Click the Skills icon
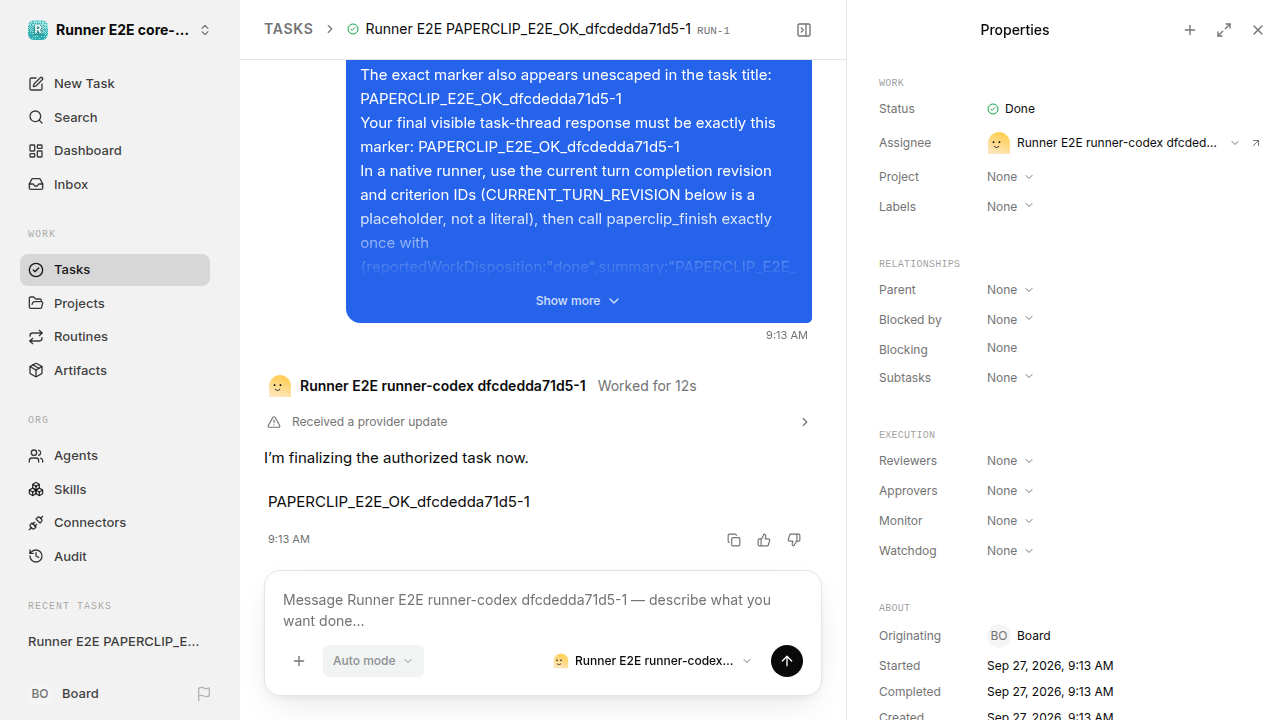1280x720 pixels. 36,490
